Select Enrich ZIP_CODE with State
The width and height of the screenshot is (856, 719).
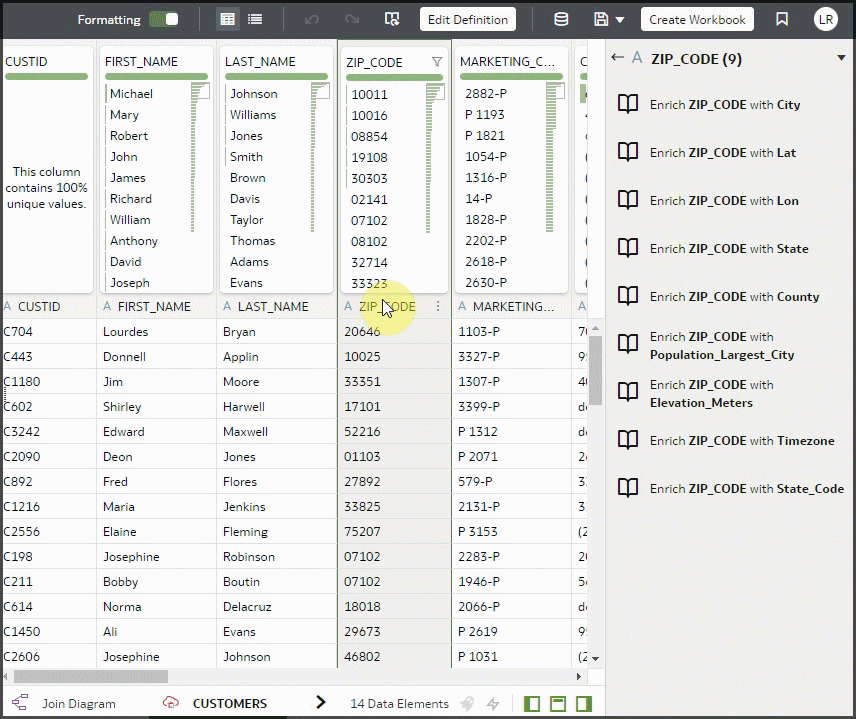pyautogui.click(x=729, y=249)
